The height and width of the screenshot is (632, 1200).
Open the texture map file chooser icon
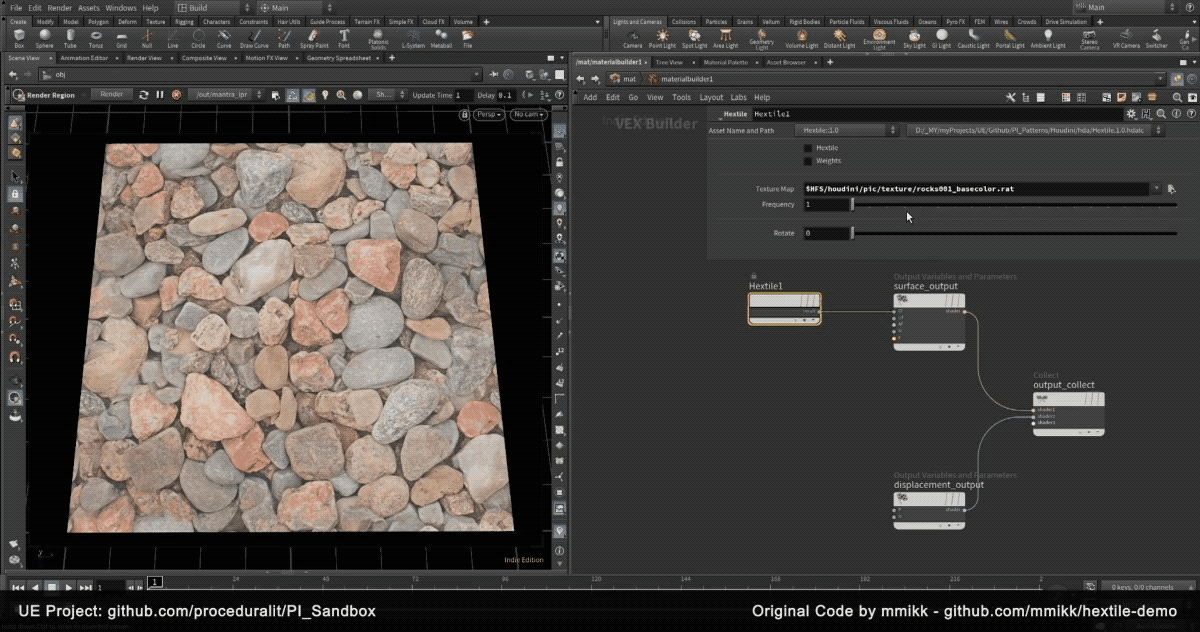coord(1171,188)
